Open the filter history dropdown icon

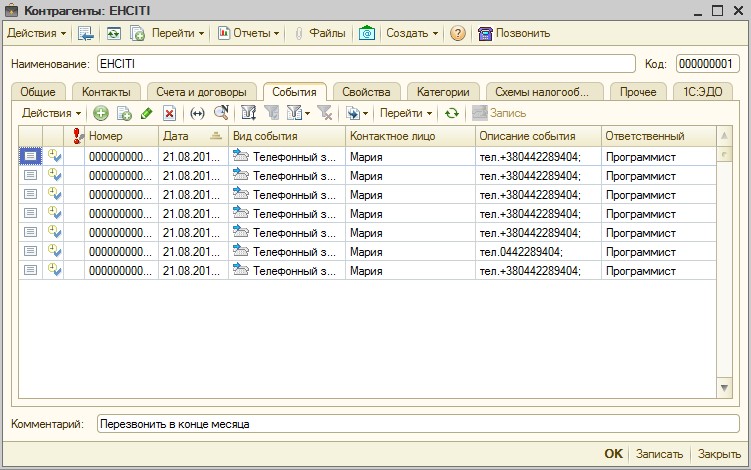pyautogui.click(x=298, y=113)
